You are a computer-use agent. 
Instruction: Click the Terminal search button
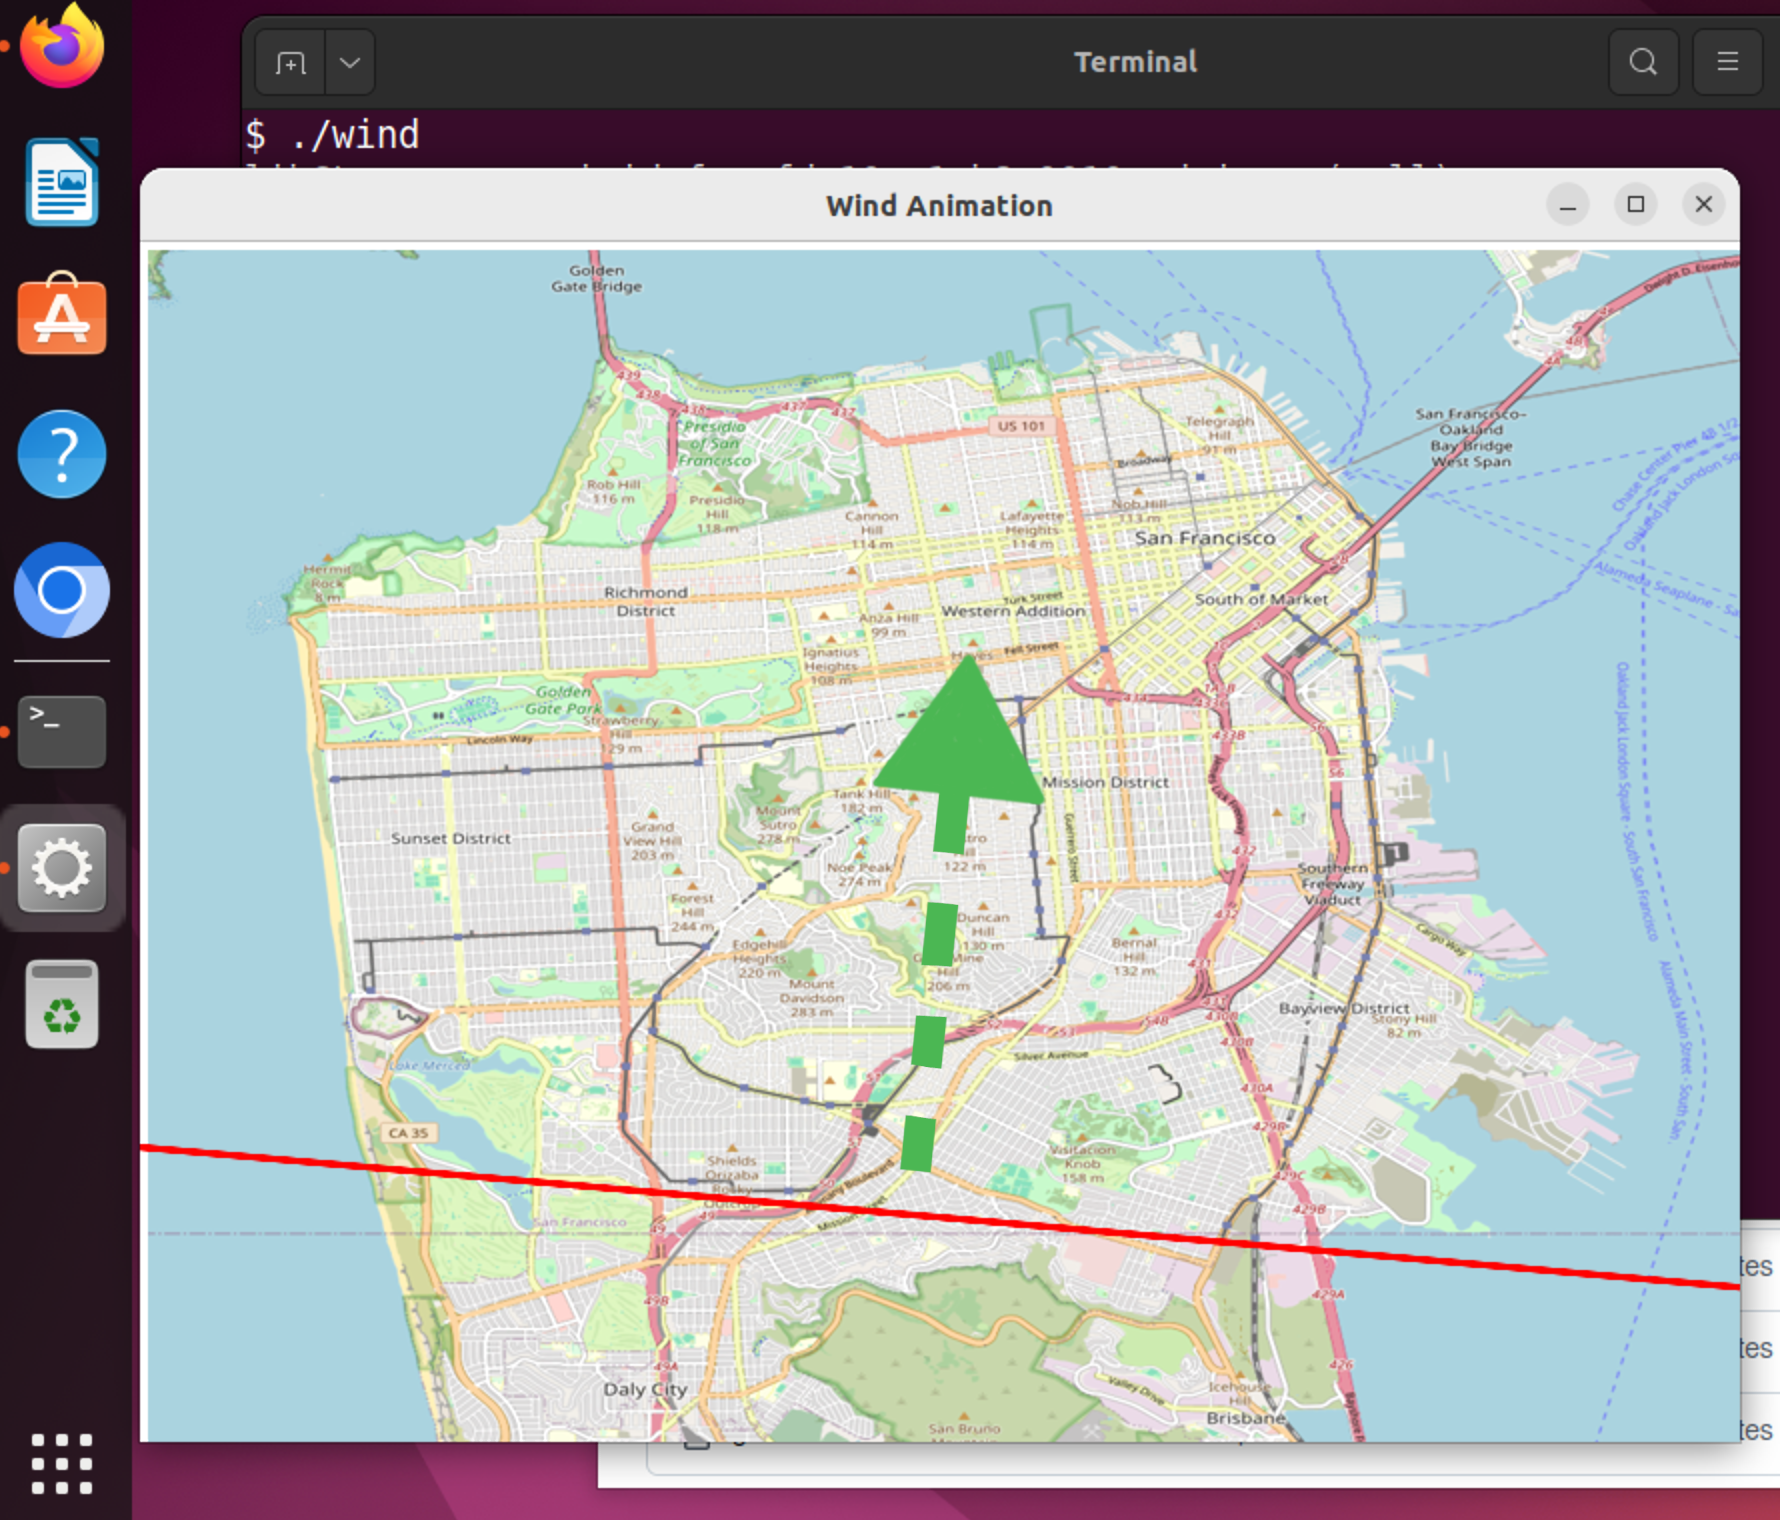(1643, 62)
